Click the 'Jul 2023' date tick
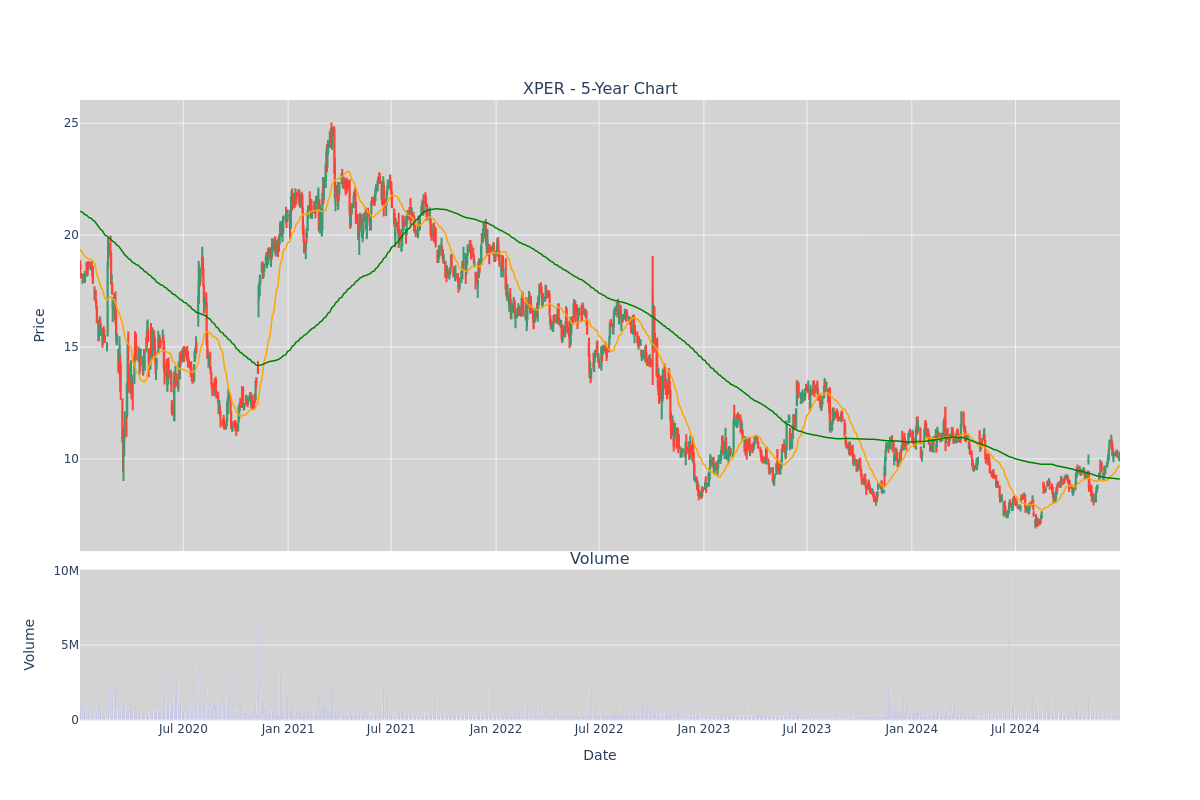The image size is (1200, 800). pos(807,729)
